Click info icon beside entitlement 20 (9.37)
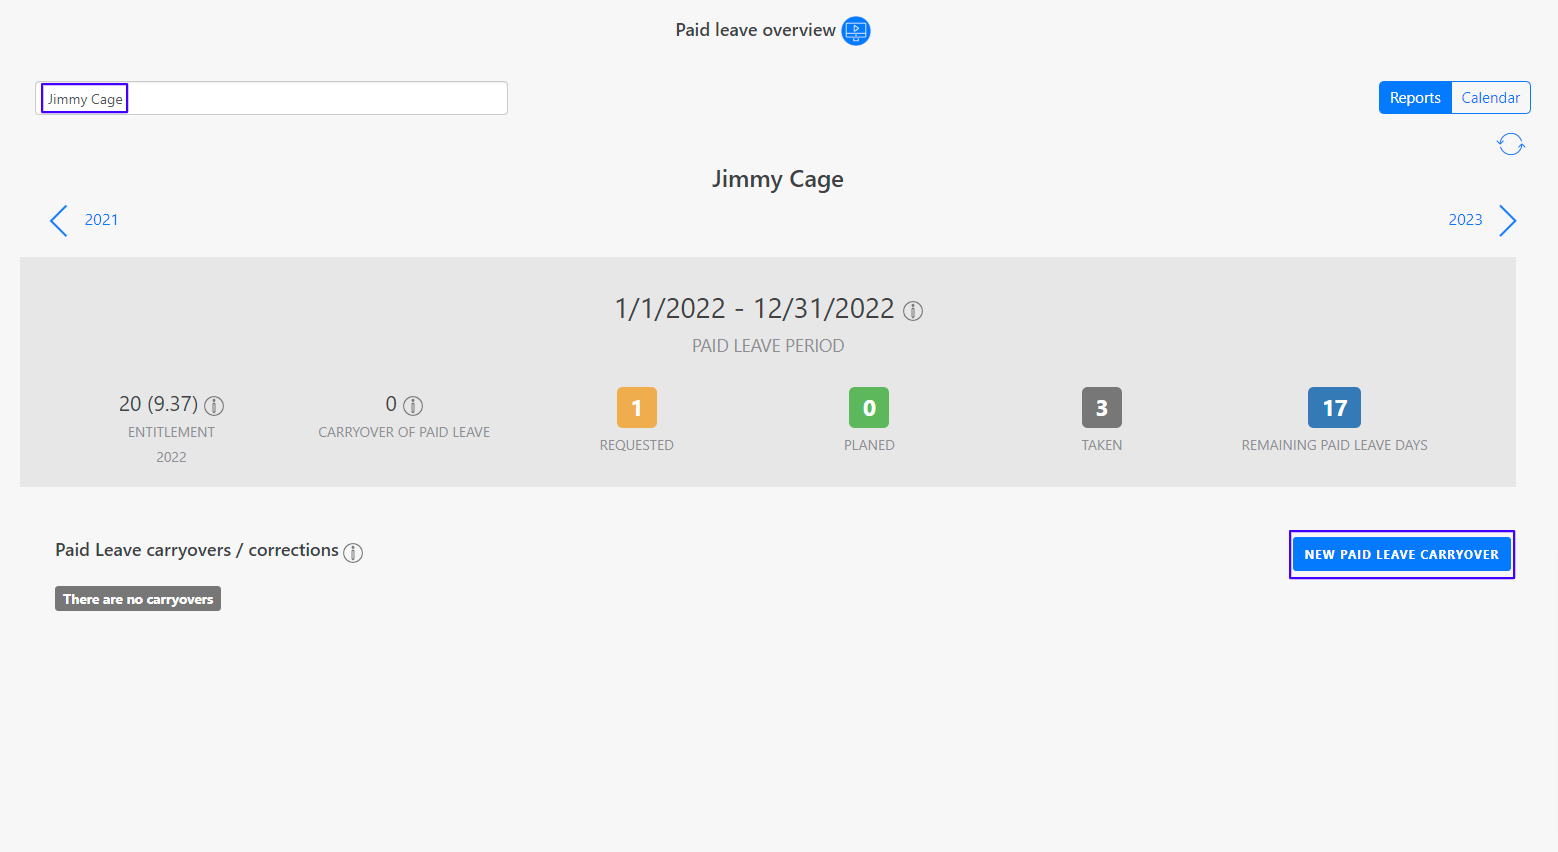This screenshot has width=1558, height=852. point(214,406)
